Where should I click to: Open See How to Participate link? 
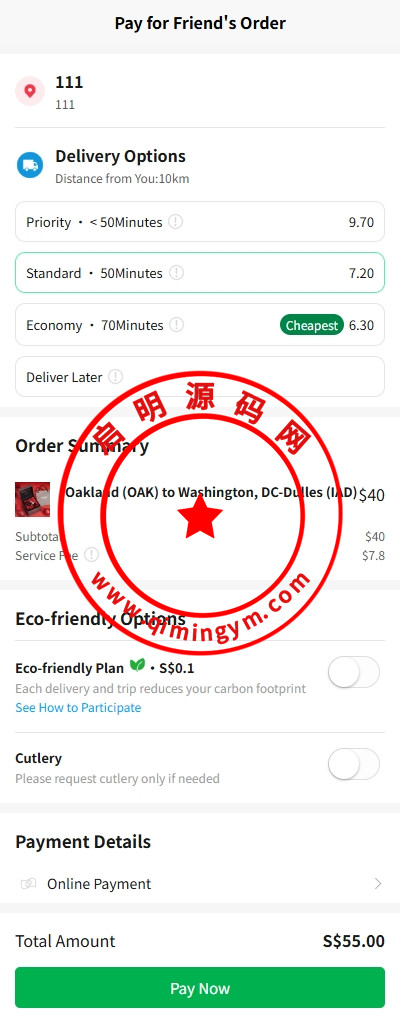(78, 707)
